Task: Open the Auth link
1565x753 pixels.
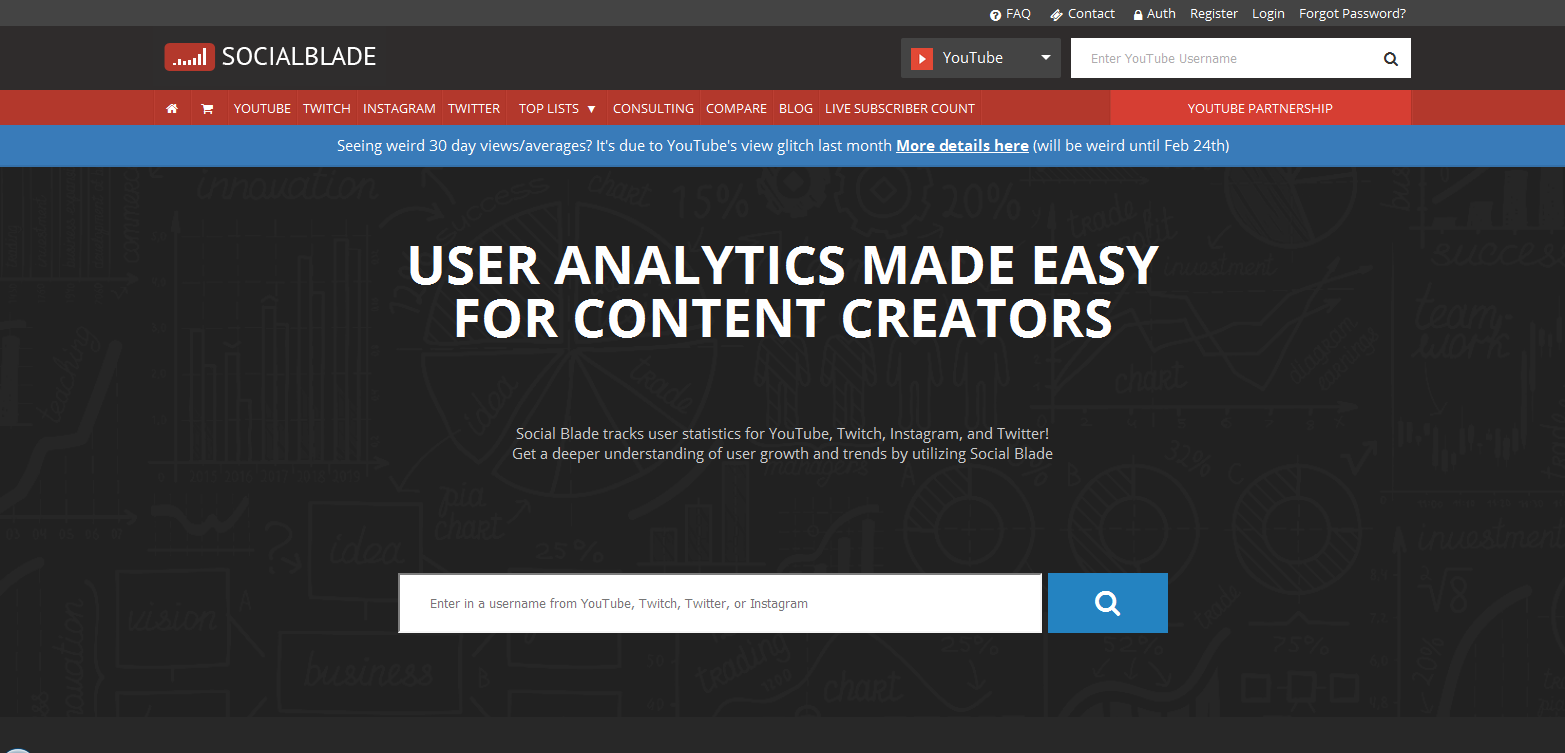Action: point(1161,14)
